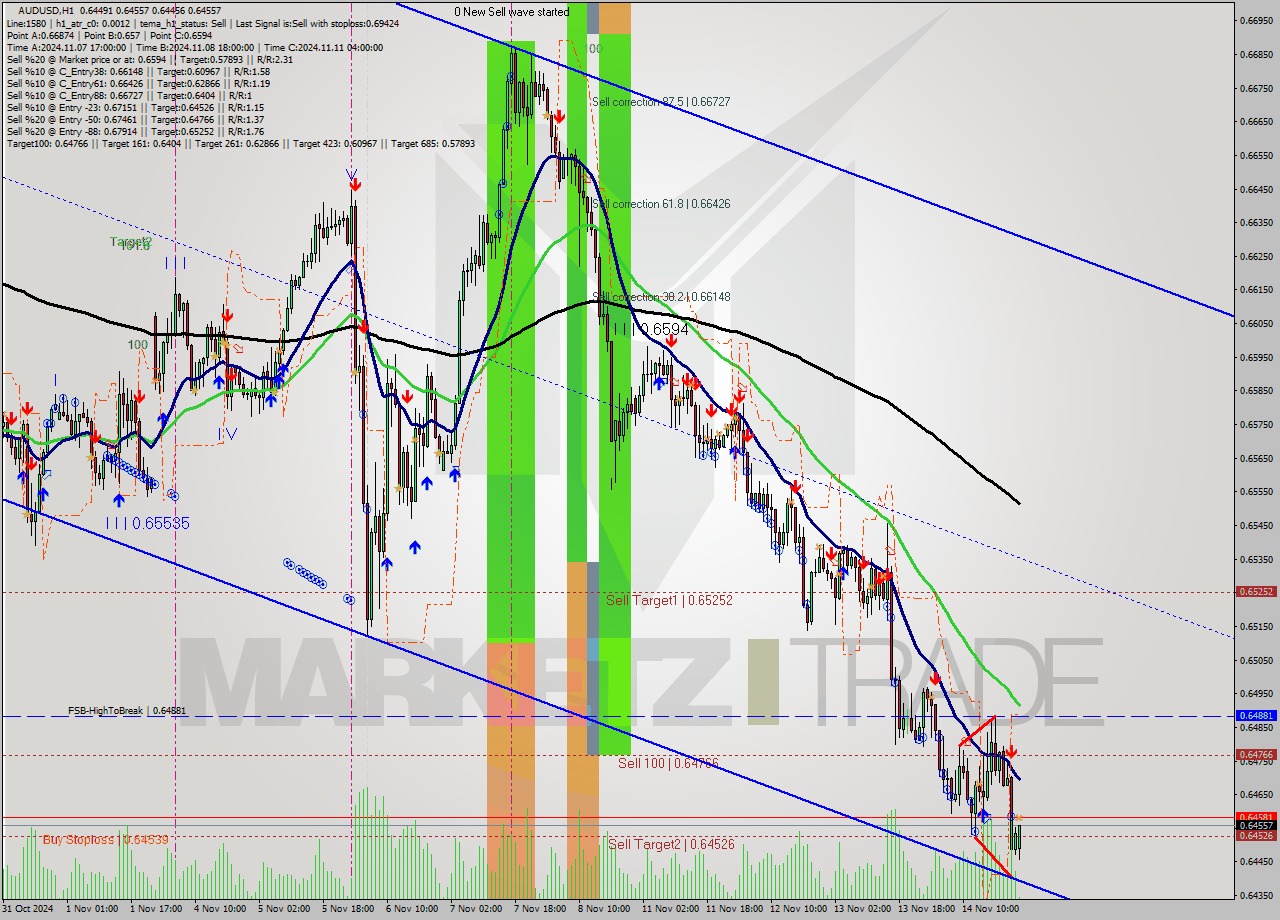Click the '8 Nov 10:00' time axis label
1280x920 pixels.
[x=604, y=909]
